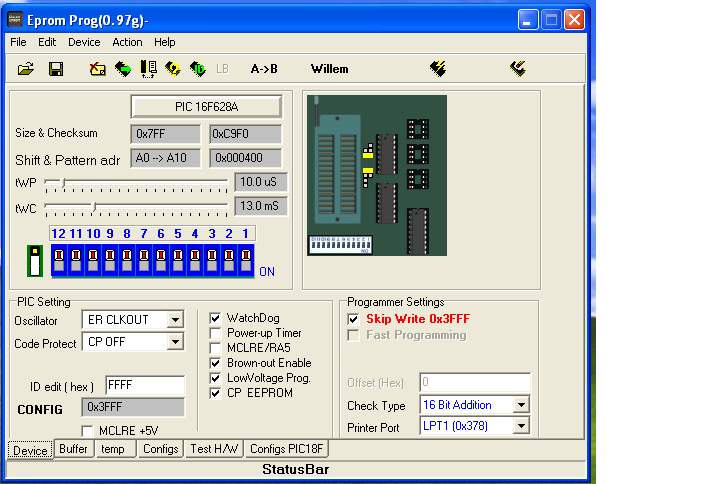Click the CONFIG 0x3FFF field
720x484 pixels.
[133, 407]
